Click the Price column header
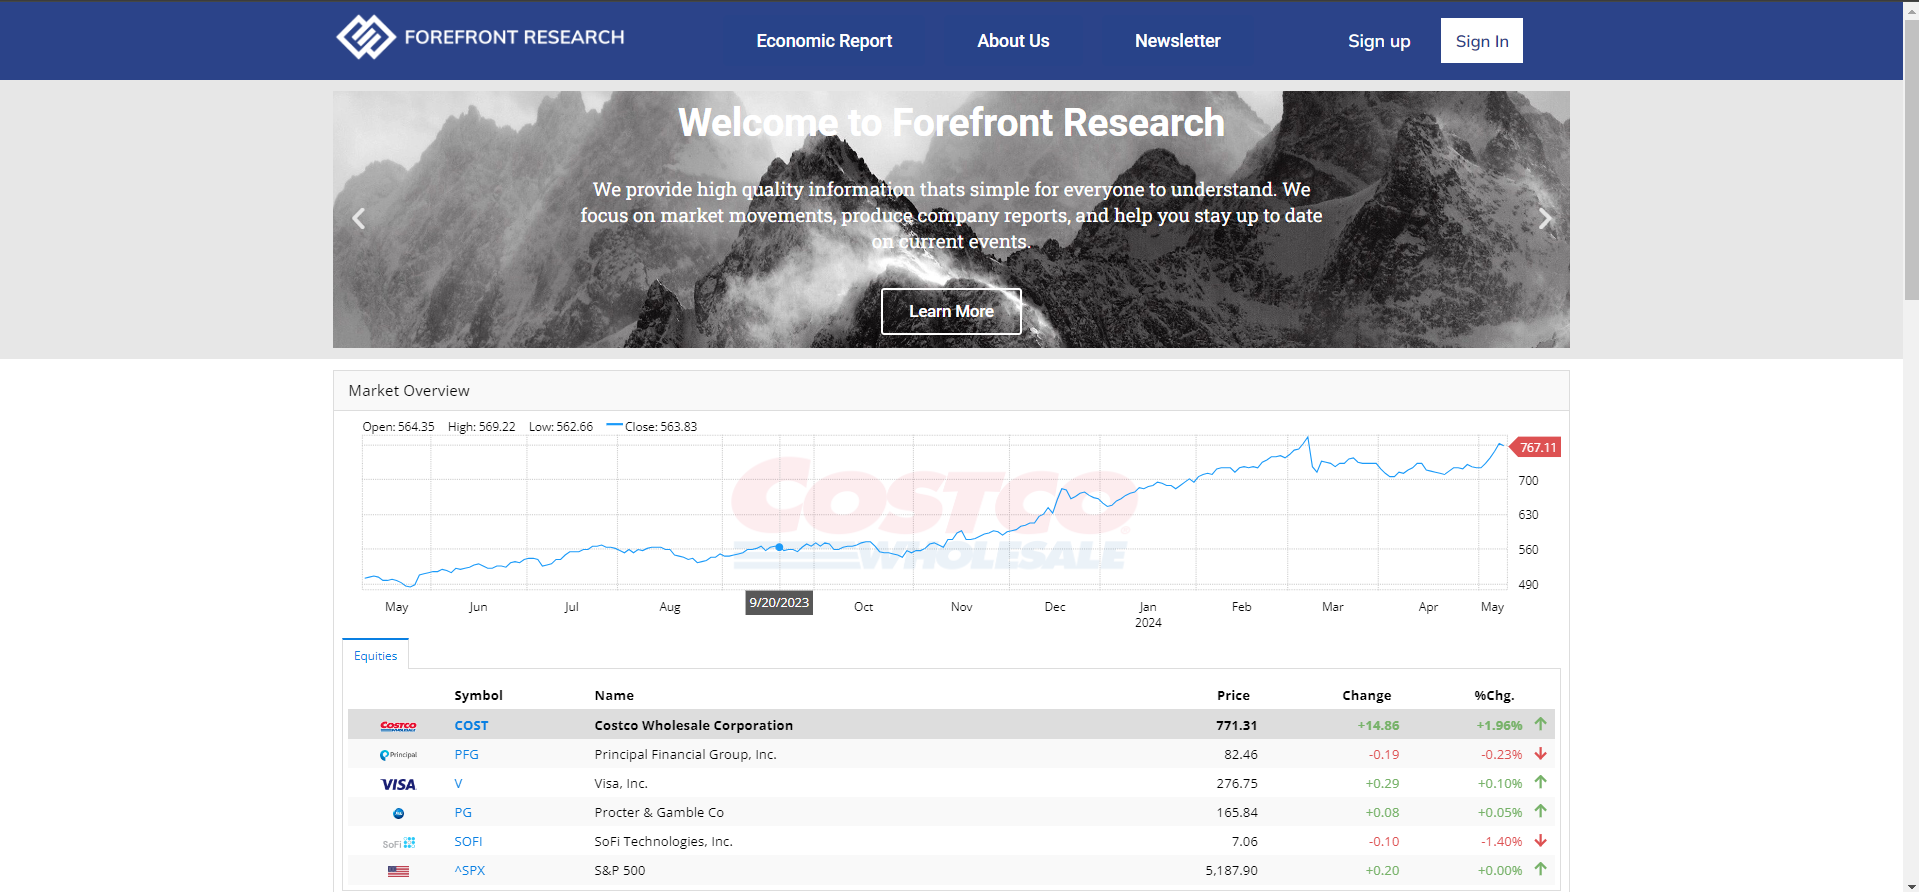Screen dimensions: 1919x892 (x=1233, y=696)
